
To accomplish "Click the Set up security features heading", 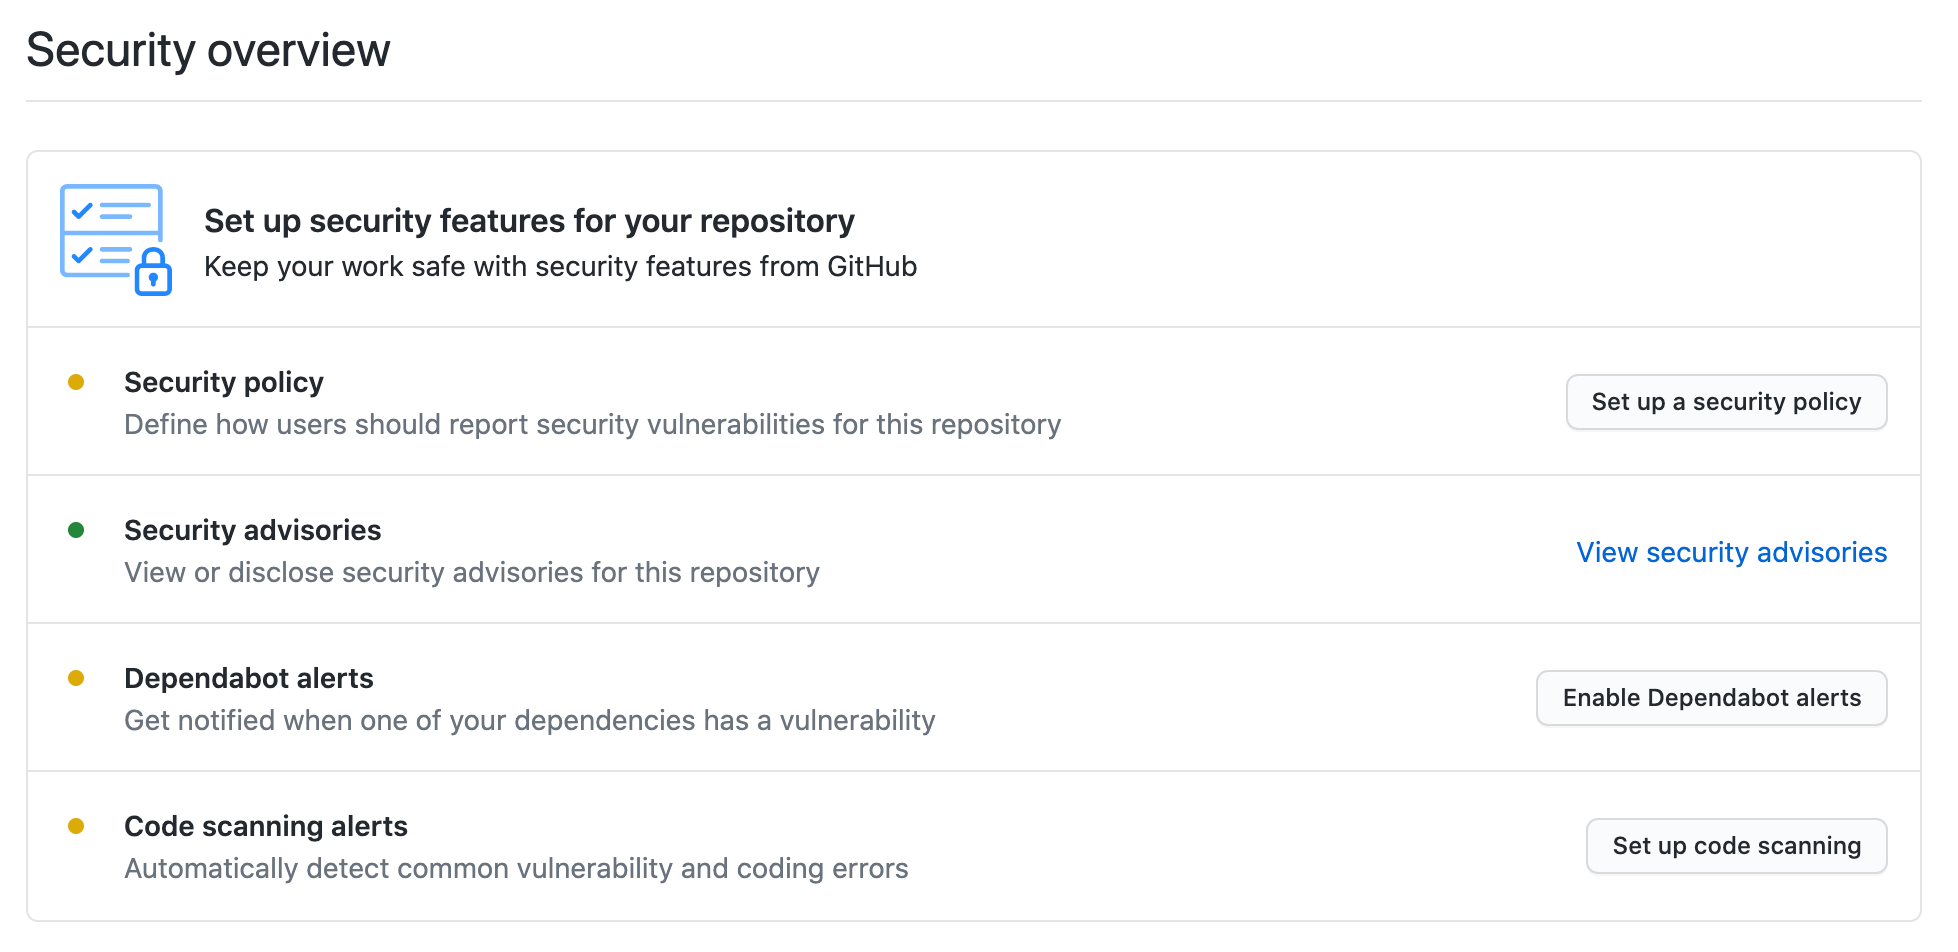I will tap(529, 221).
